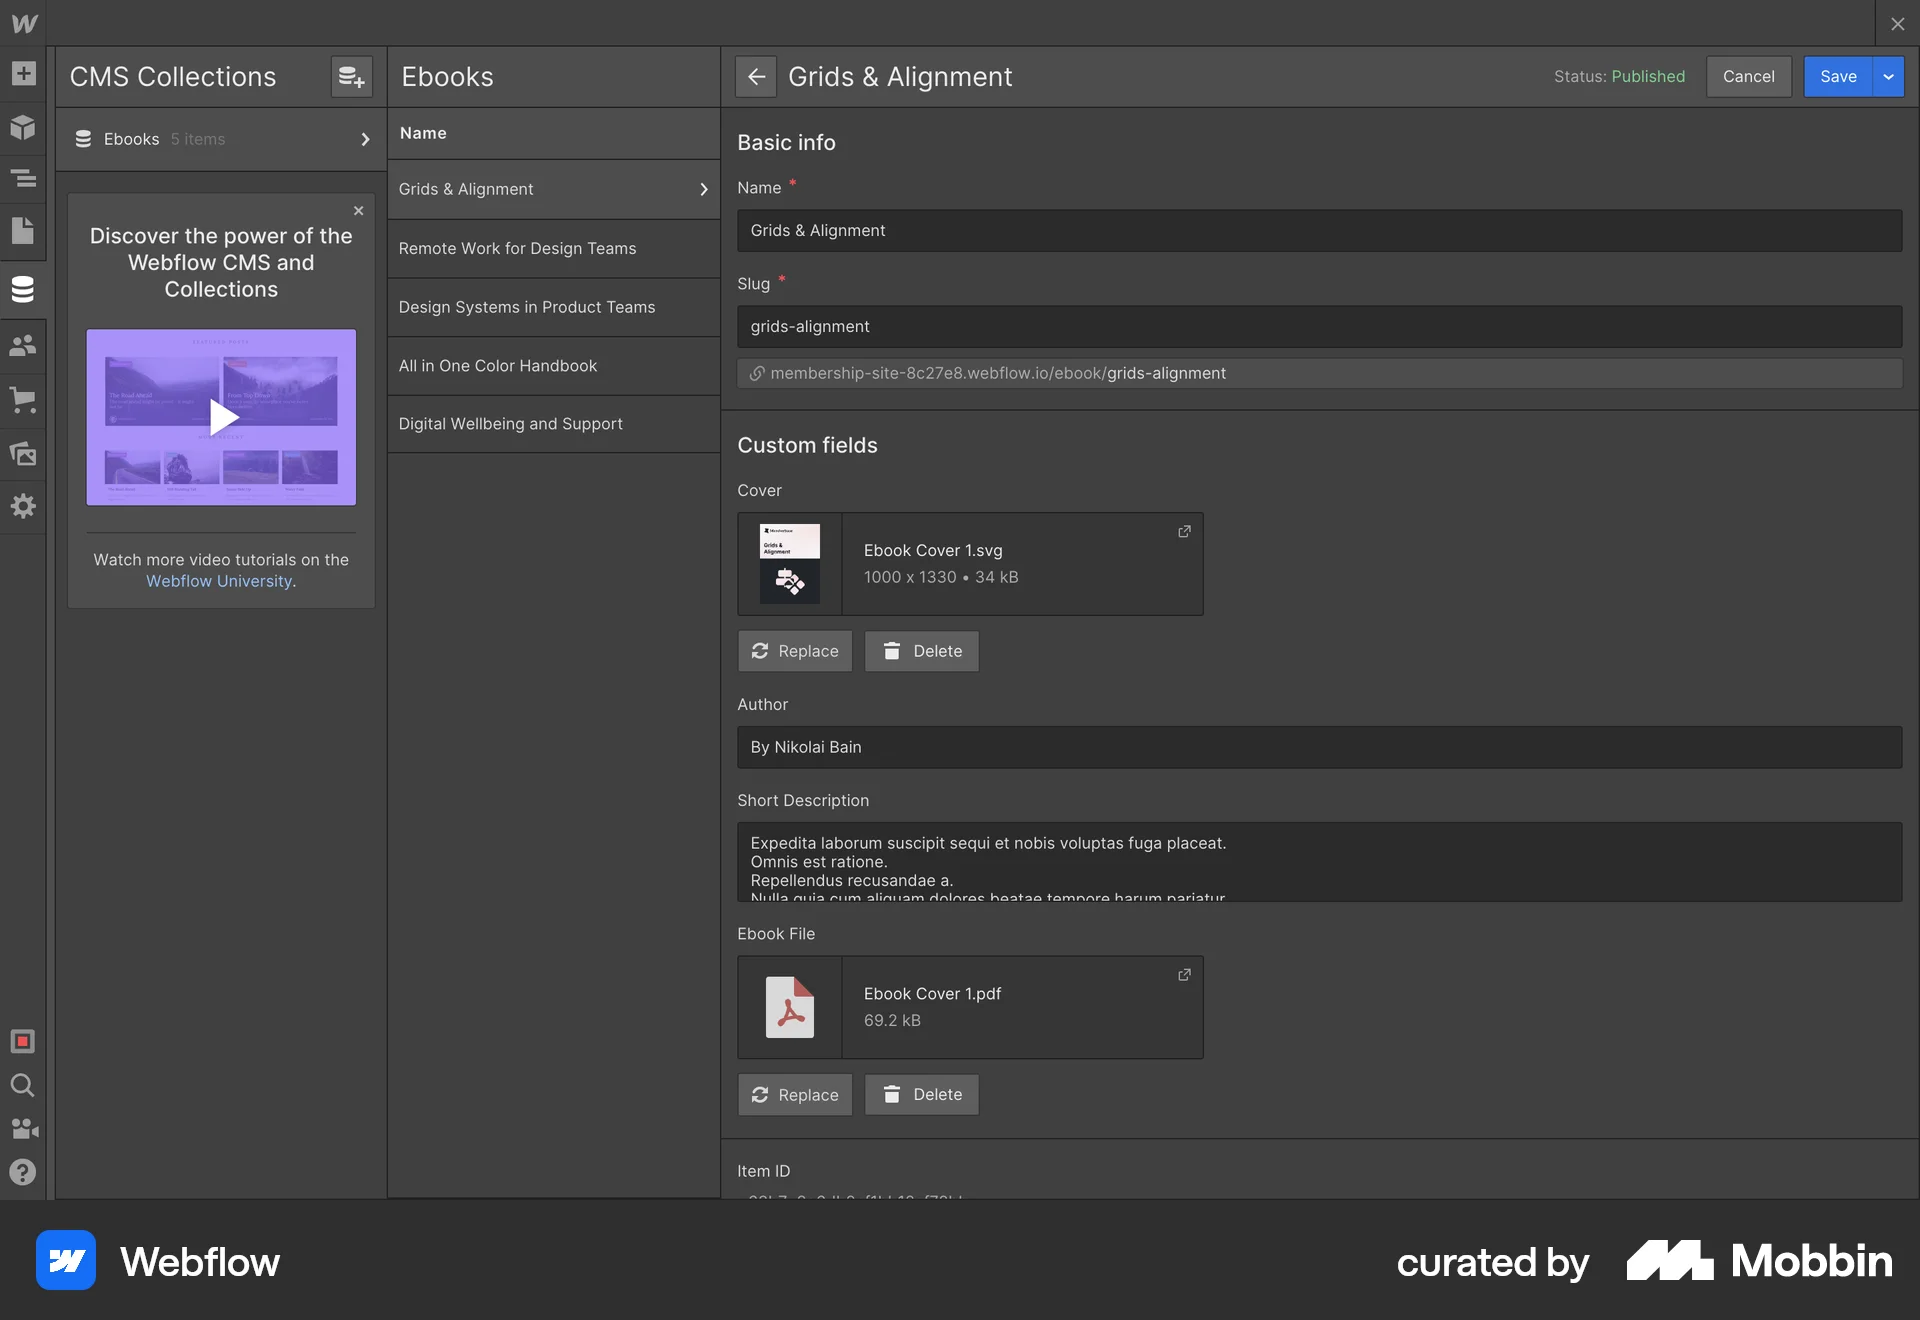Viewport: 1920px width, 1320px height.
Task: Select the Remote Work for Design Teams item
Action: tap(517, 248)
